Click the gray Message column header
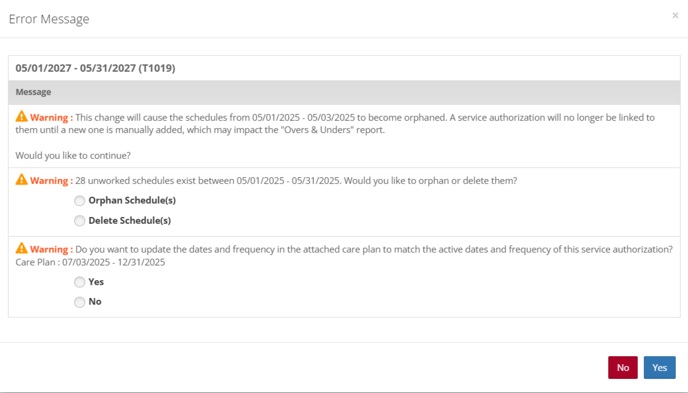The height and width of the screenshot is (393, 688). point(344,92)
